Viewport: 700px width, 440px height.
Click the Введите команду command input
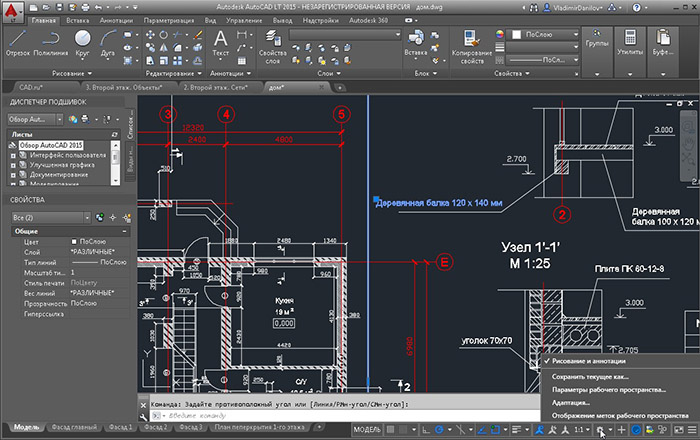coord(344,415)
